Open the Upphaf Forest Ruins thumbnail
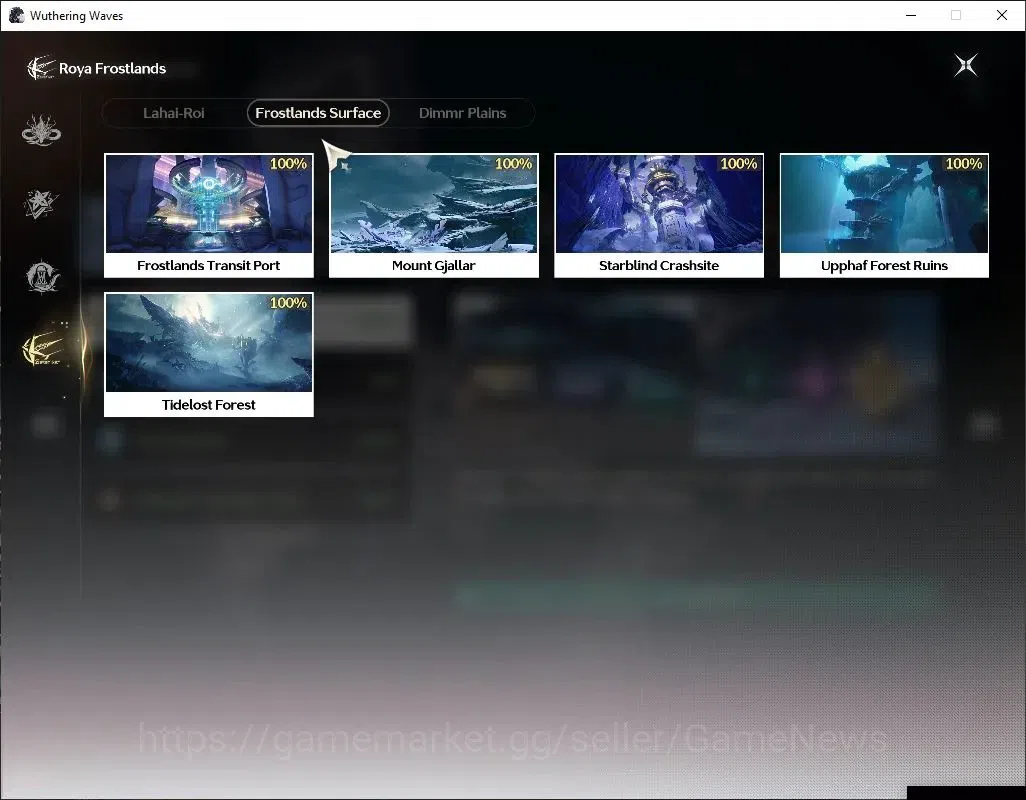 pyautogui.click(x=884, y=203)
